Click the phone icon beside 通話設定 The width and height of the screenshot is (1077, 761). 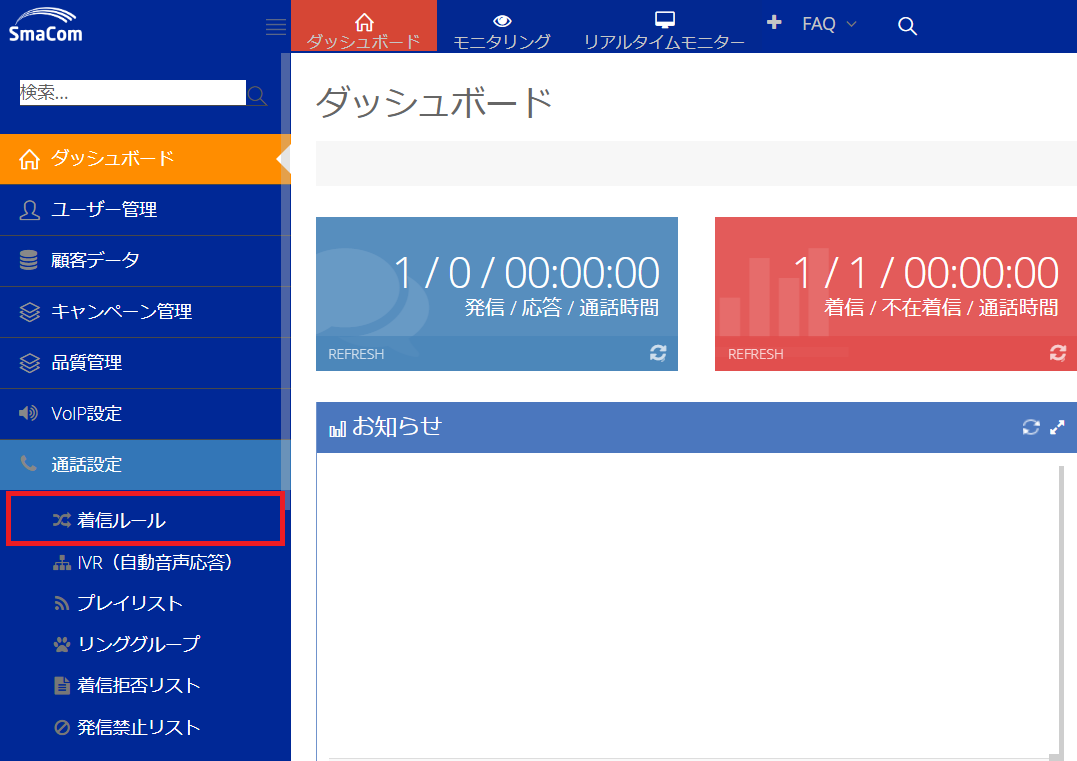pos(28,464)
